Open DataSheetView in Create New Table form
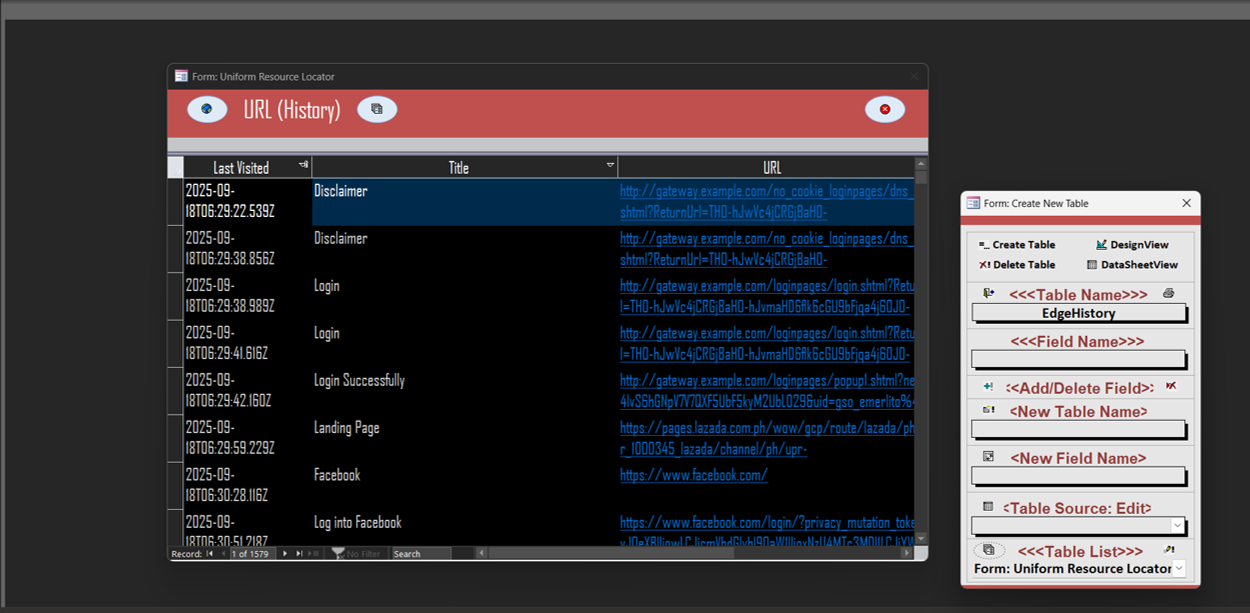Viewport: 1250px width, 613px height. click(x=1132, y=265)
